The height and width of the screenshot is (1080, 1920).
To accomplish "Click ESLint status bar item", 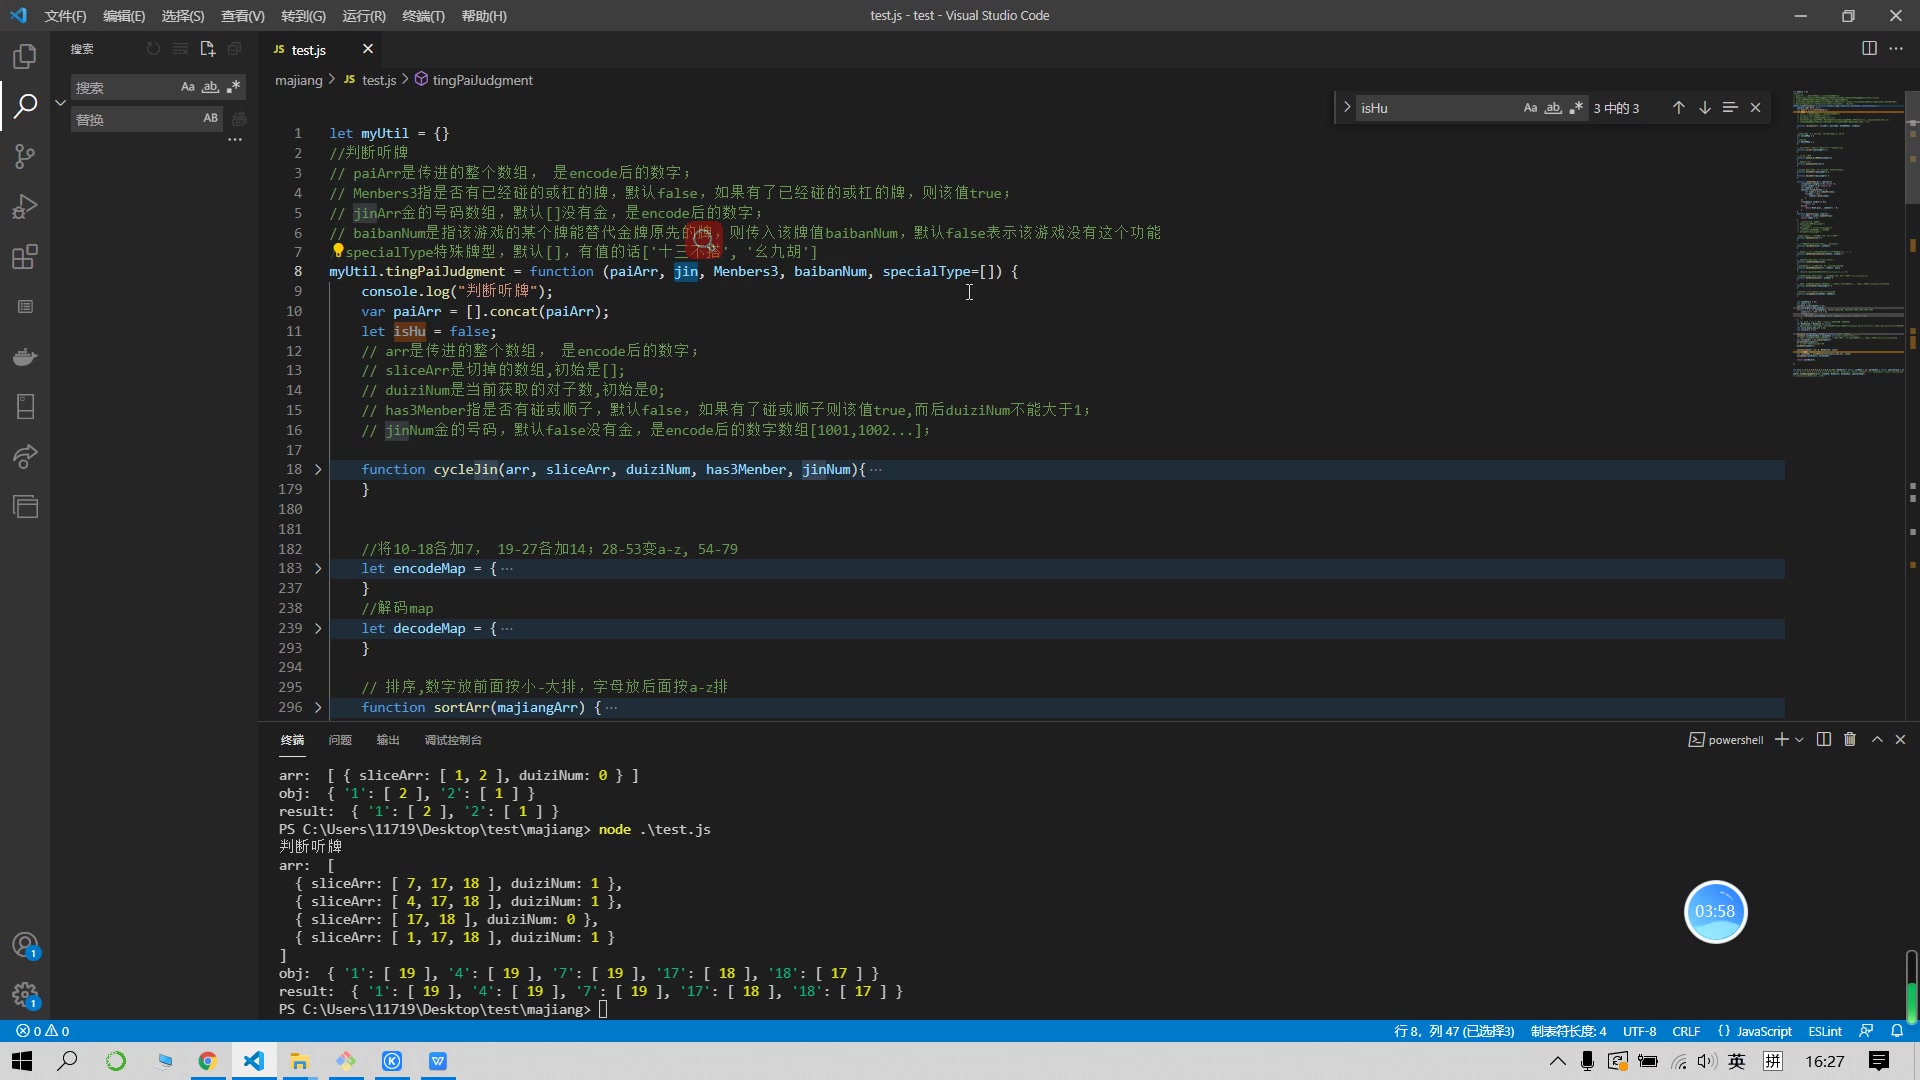I will (x=1825, y=1031).
